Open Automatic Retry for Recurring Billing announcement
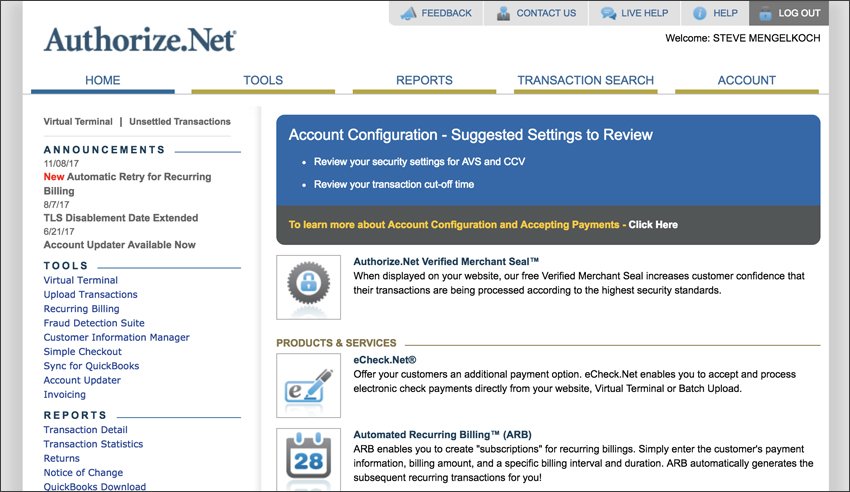Viewport: 850px width, 492px height. 127,184
